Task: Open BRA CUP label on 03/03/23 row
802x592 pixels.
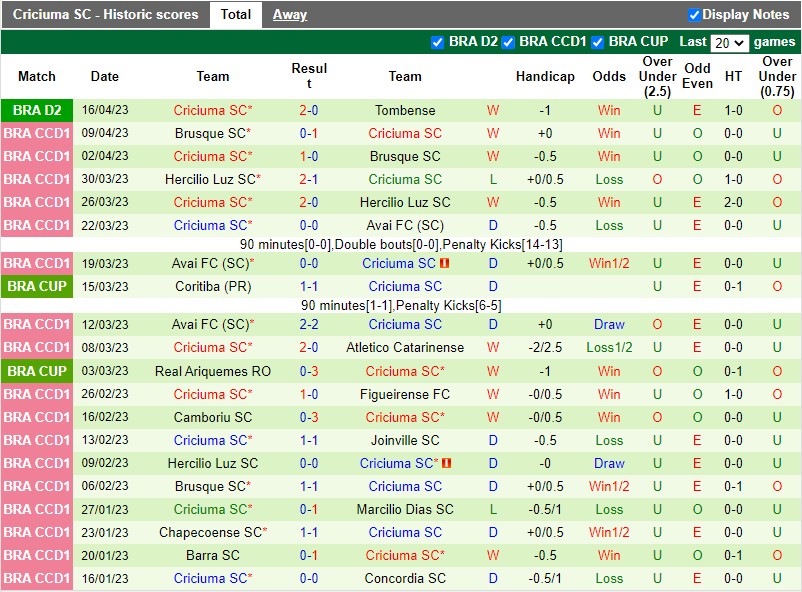Action: coord(37,371)
